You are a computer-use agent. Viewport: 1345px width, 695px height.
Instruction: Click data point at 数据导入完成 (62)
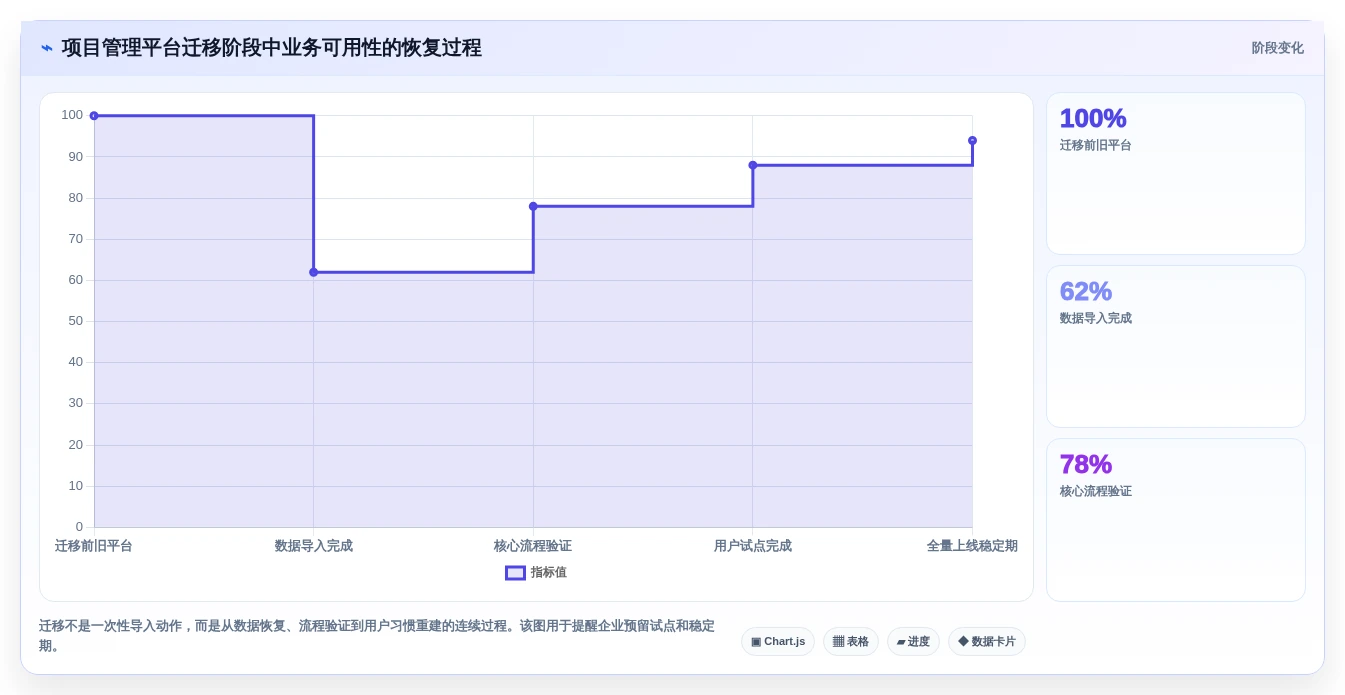point(314,272)
